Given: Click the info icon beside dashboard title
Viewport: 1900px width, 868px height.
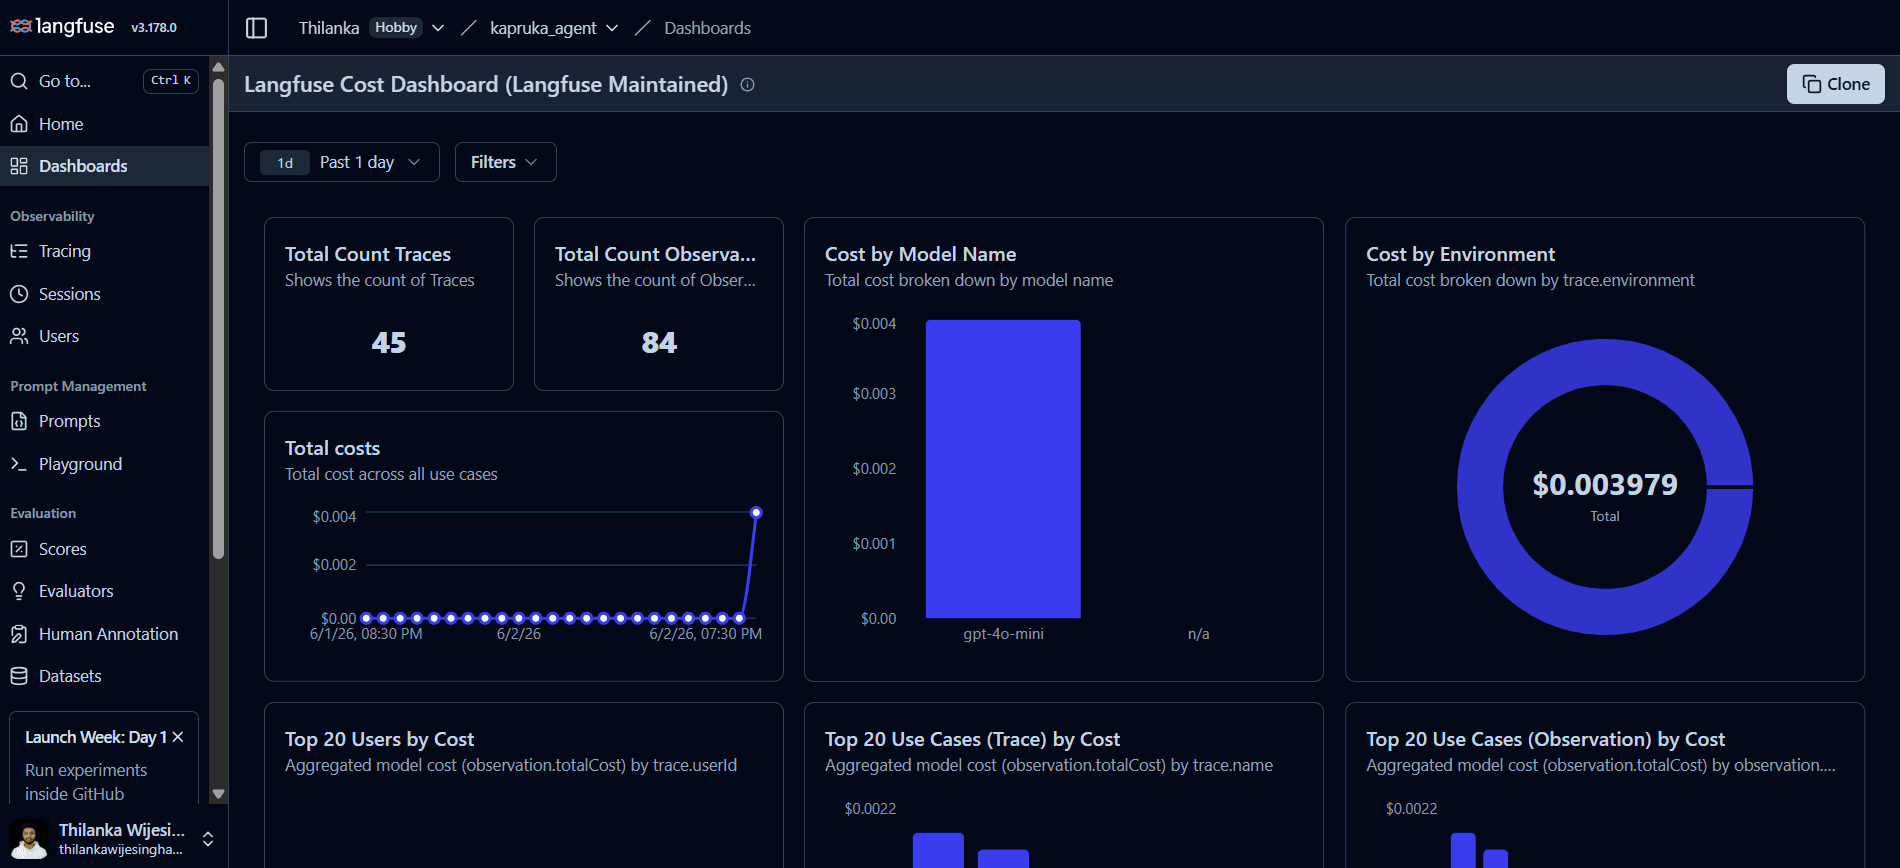Looking at the screenshot, I should pos(747,85).
